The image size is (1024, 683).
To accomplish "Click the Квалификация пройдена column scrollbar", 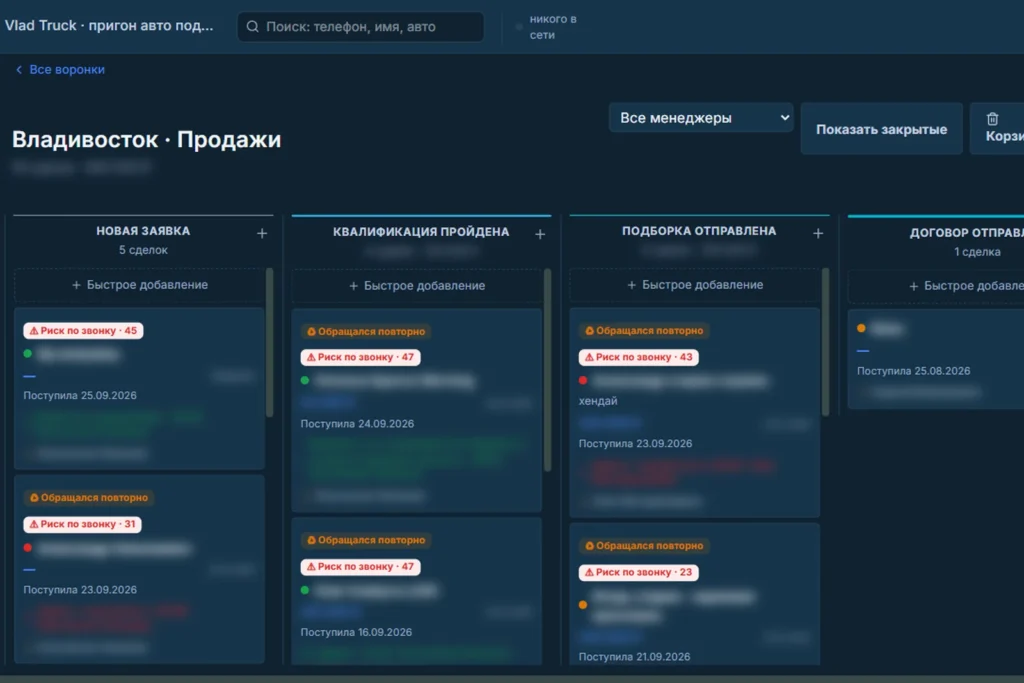I will click(x=547, y=370).
